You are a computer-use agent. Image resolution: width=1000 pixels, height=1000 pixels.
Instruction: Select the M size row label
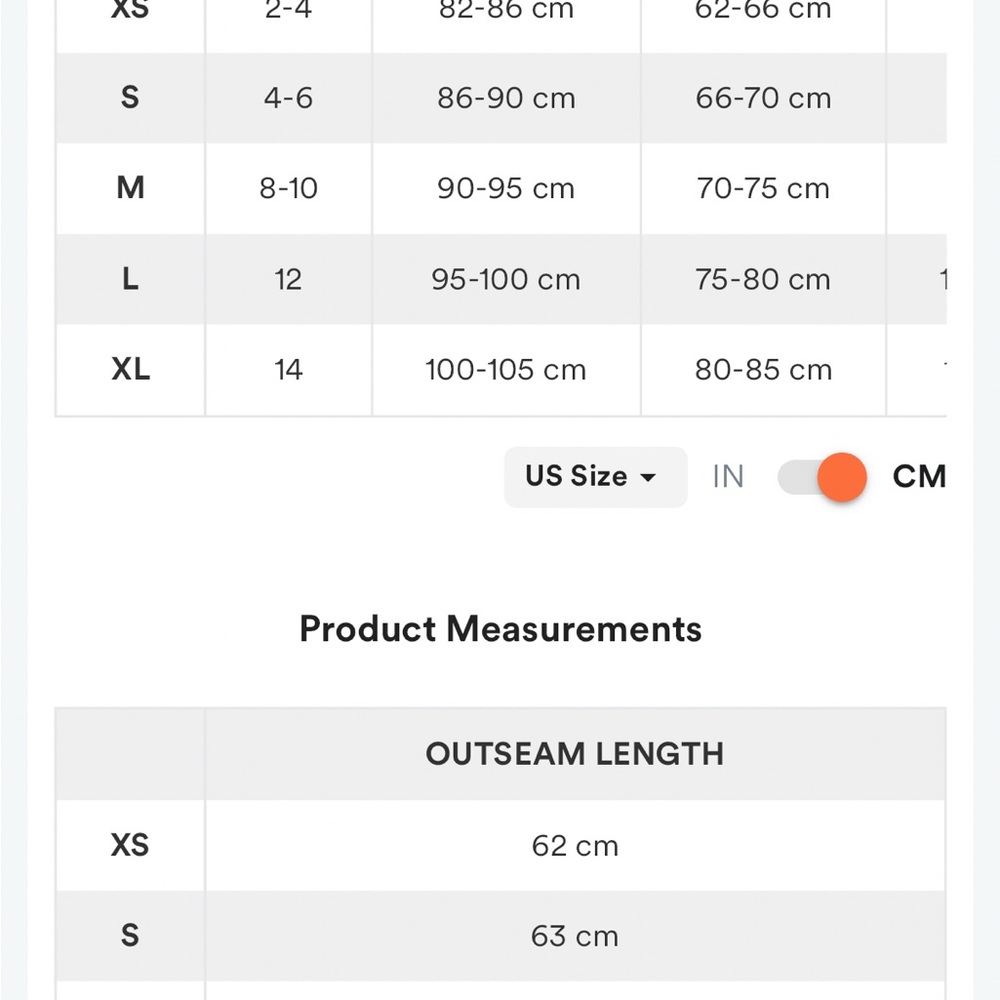(x=130, y=188)
